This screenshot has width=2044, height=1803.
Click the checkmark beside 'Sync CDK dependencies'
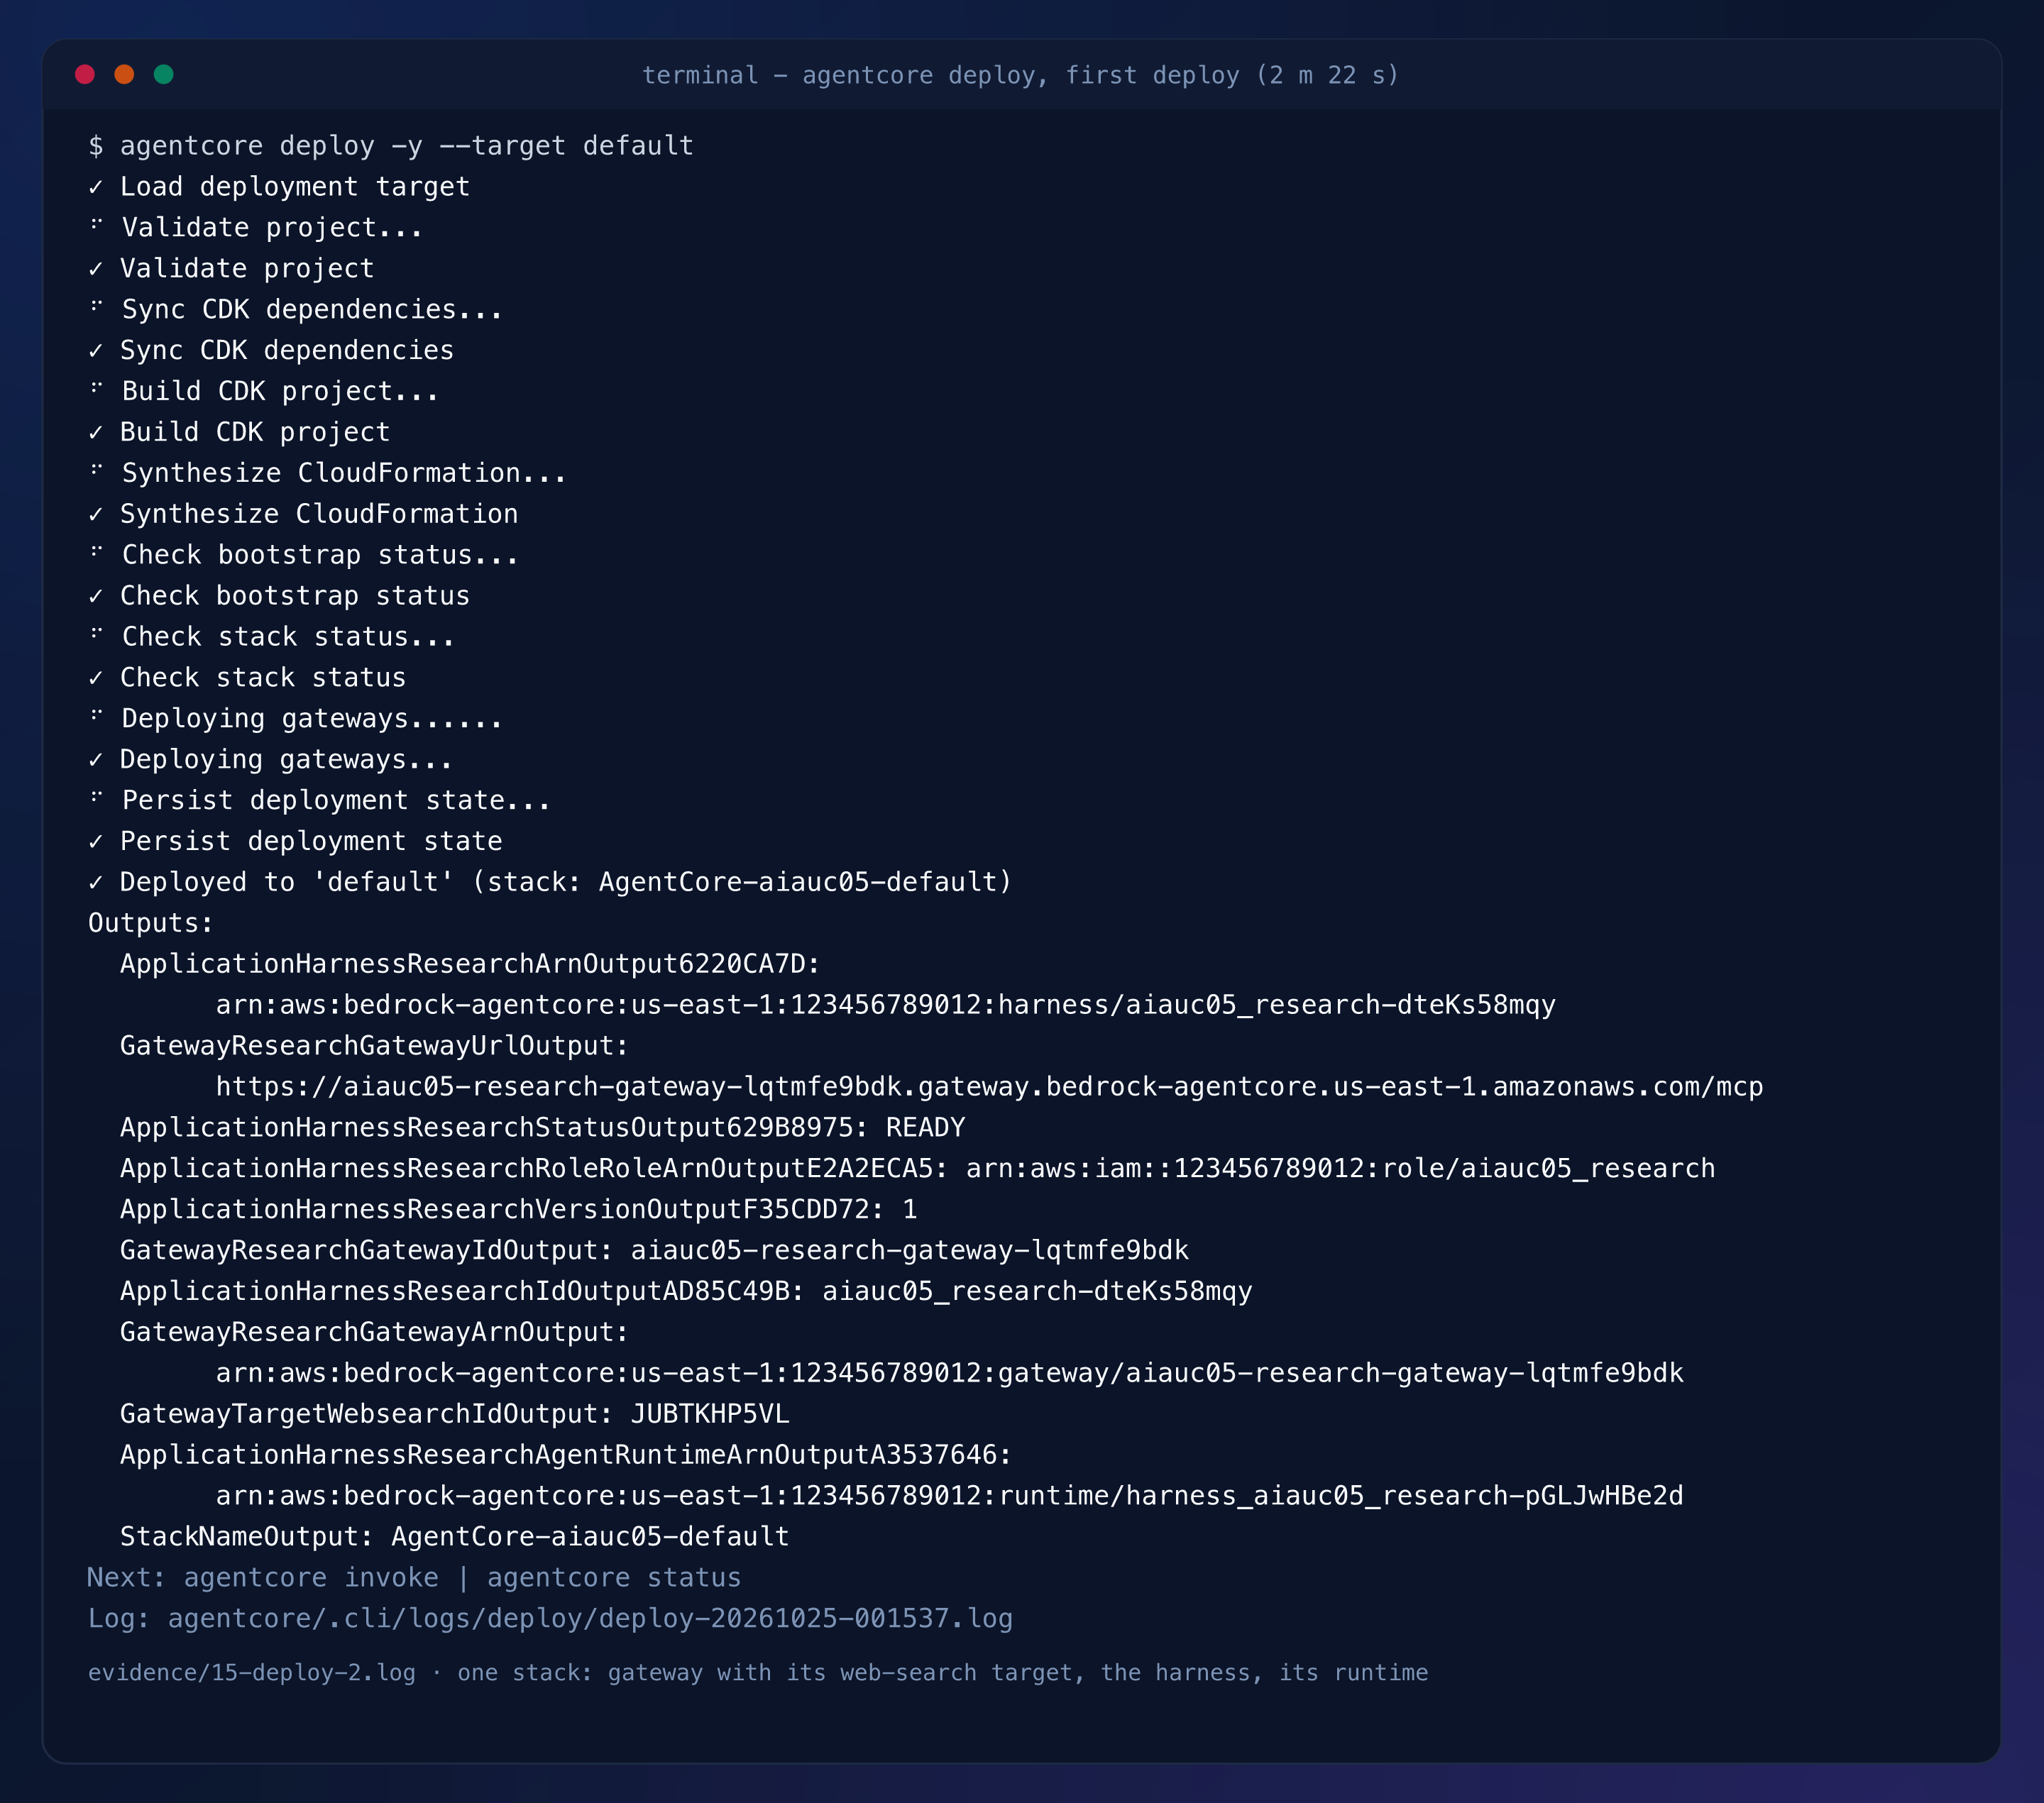(x=96, y=351)
